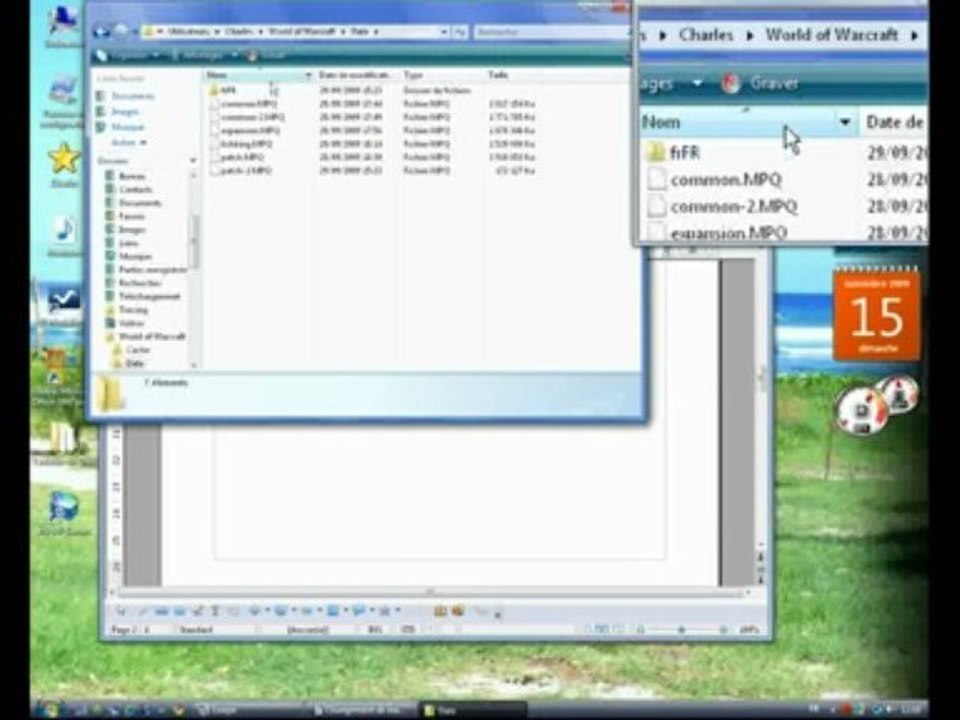The height and width of the screenshot is (720, 960).
Task: Click Explorer's Forward arrow button
Action: coord(121,31)
